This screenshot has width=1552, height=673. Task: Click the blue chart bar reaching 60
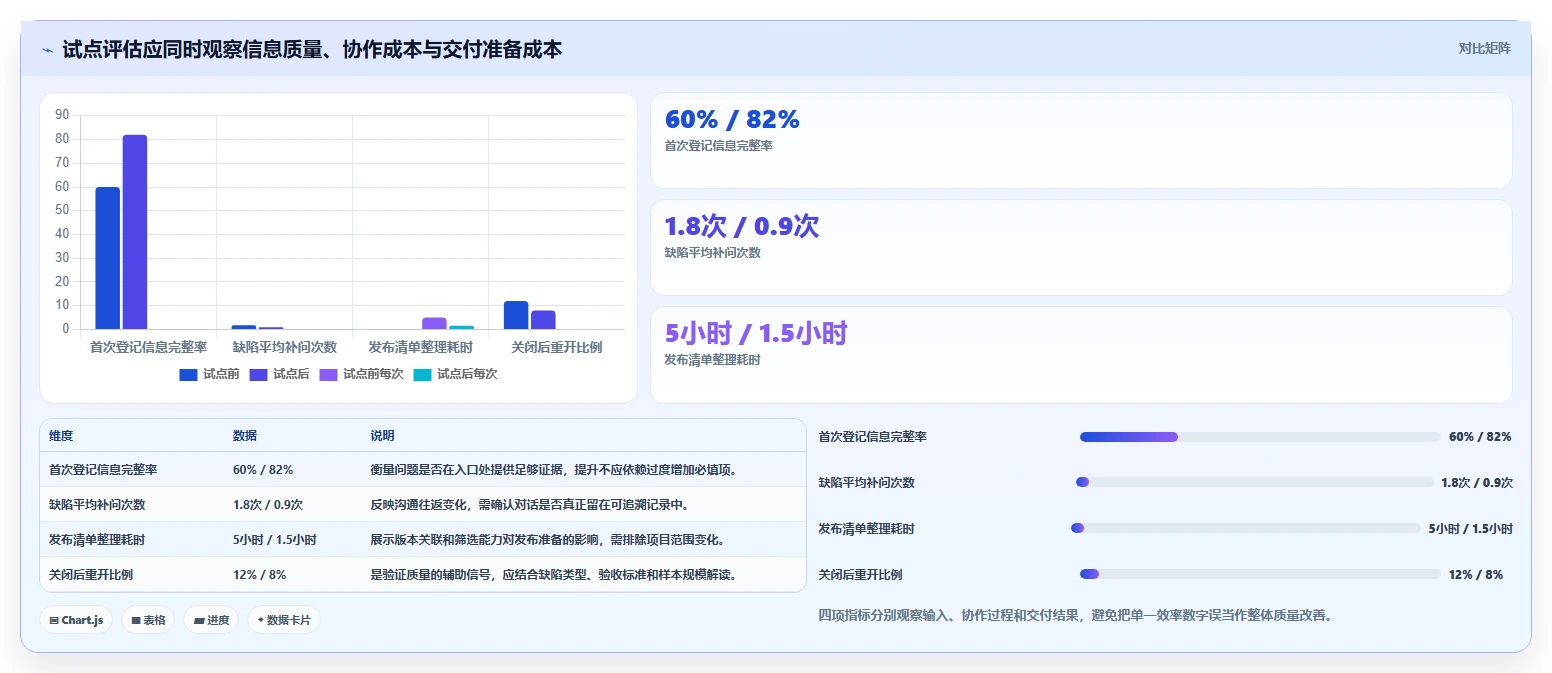tap(107, 258)
